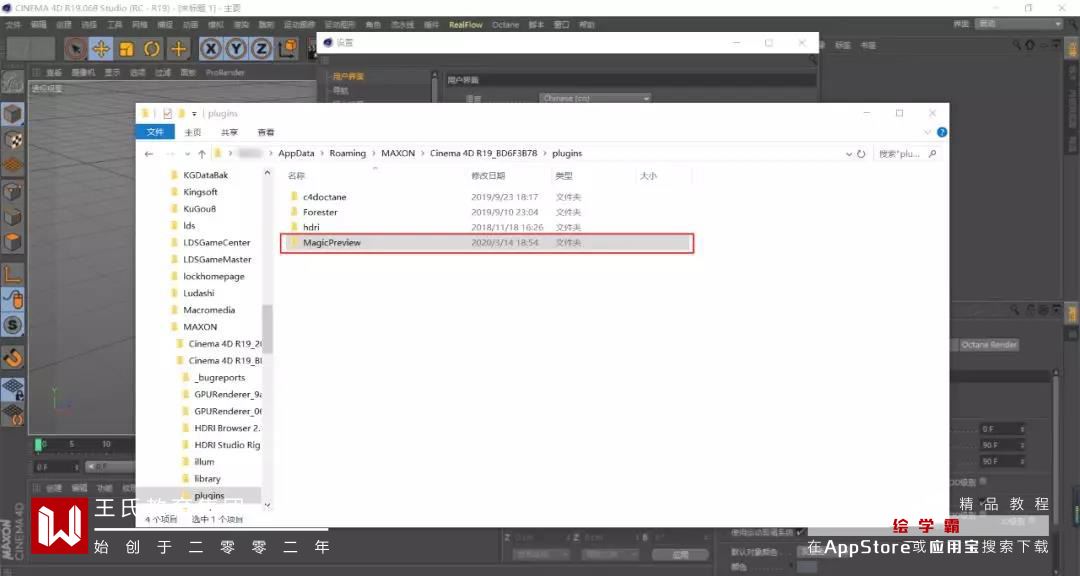Sort by 修改日期 column header

coord(488,176)
